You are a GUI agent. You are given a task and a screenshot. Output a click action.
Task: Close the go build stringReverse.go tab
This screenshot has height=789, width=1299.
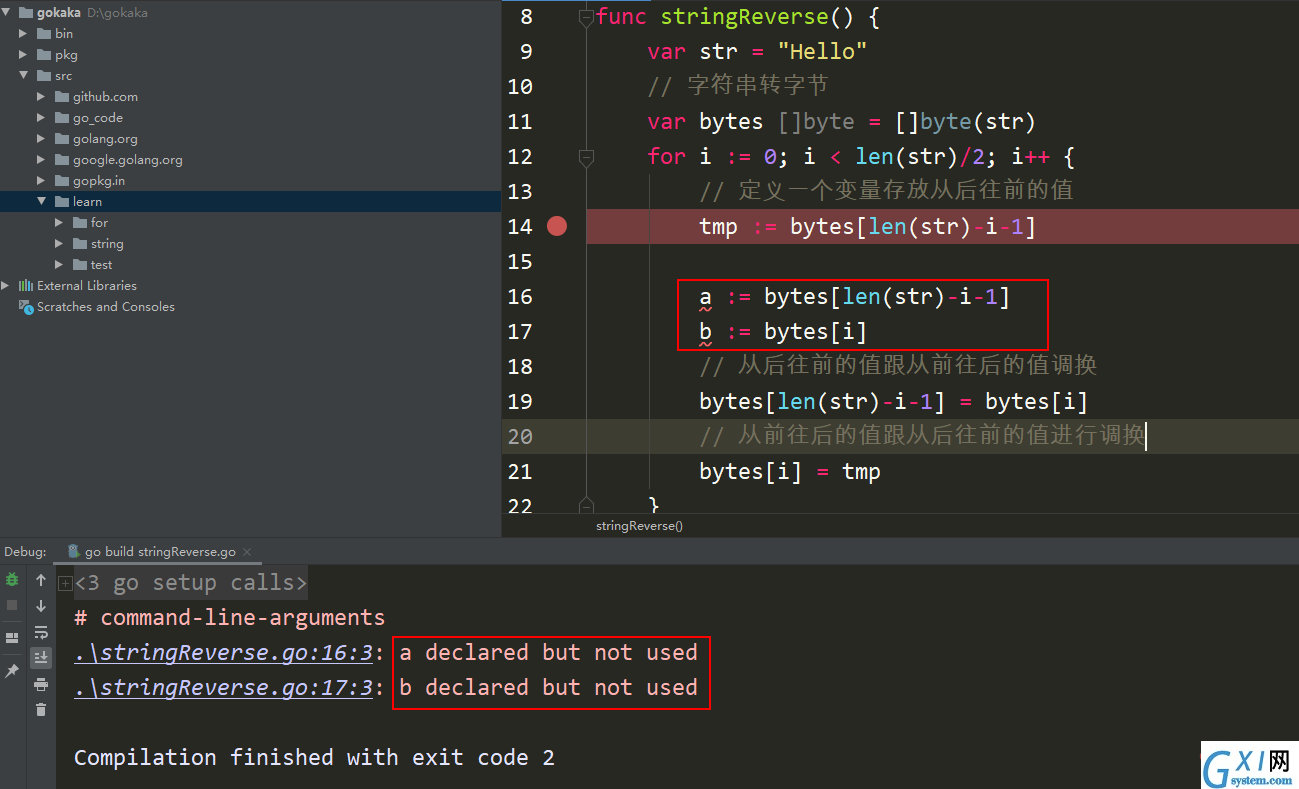(x=247, y=552)
